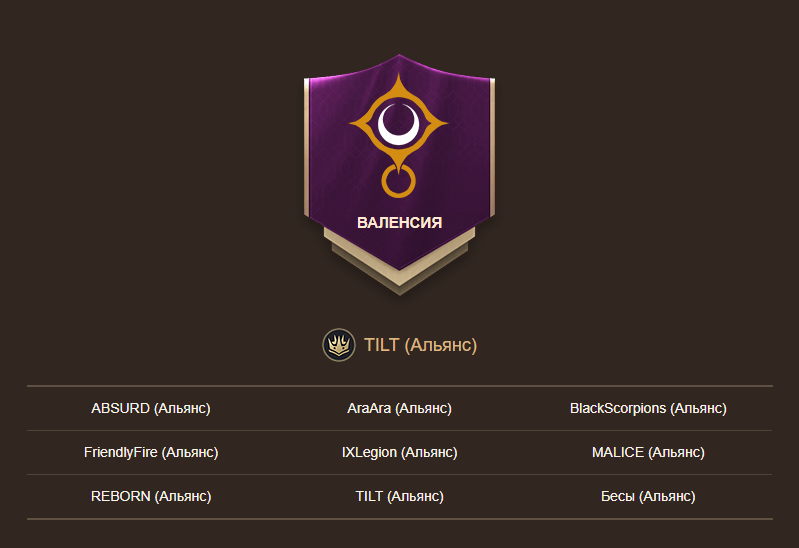
Task: Click the golden eye emblem on the shield
Action: 398,123
